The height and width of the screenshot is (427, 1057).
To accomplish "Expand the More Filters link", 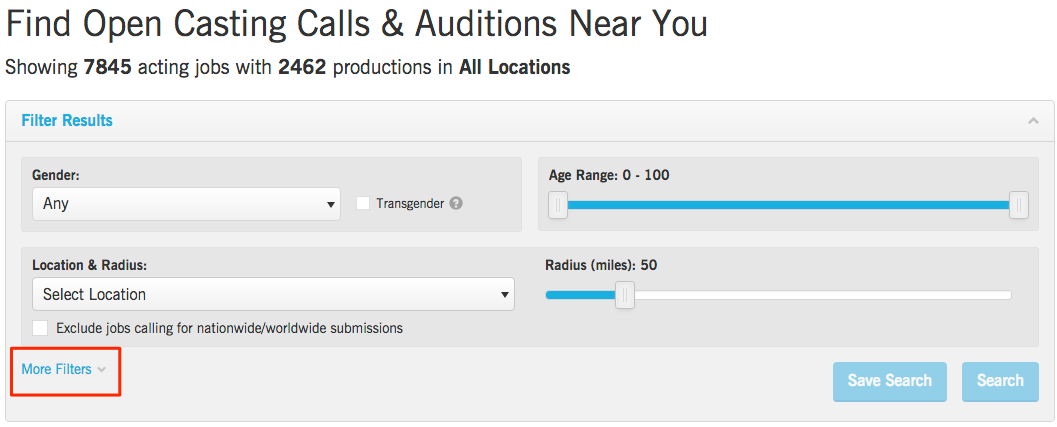I will pos(57,370).
